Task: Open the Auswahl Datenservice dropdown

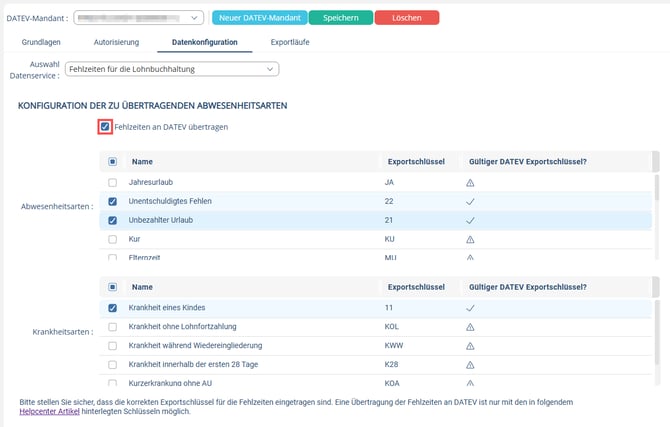Action: point(172,69)
